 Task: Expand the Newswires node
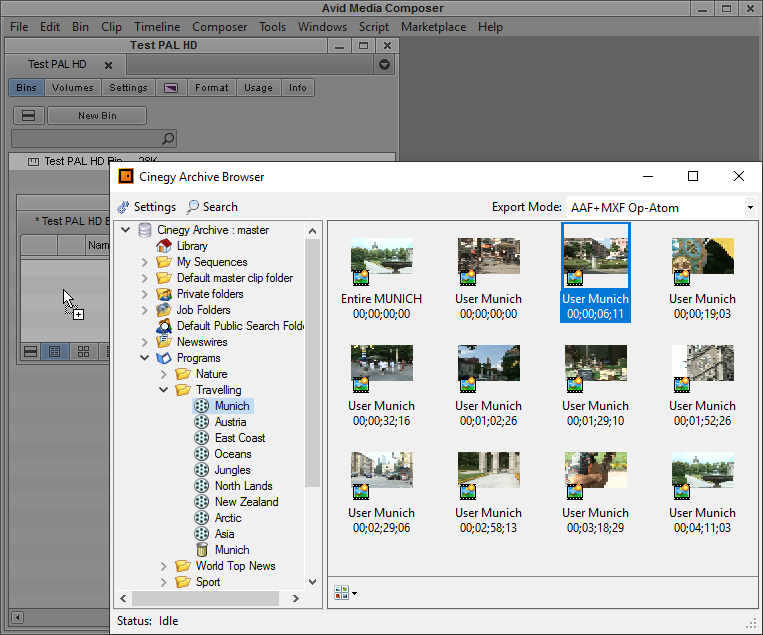(145, 342)
